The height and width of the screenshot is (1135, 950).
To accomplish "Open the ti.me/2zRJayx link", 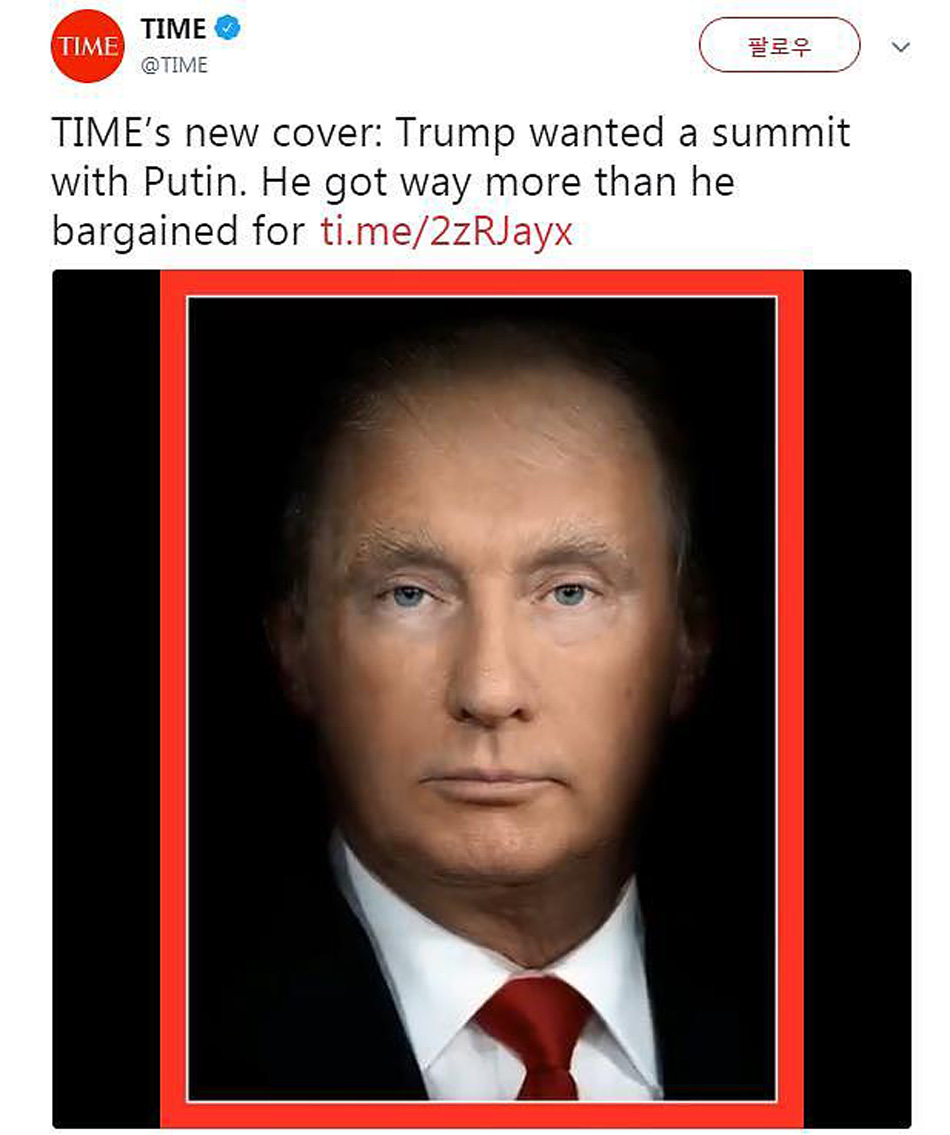I will point(446,232).
